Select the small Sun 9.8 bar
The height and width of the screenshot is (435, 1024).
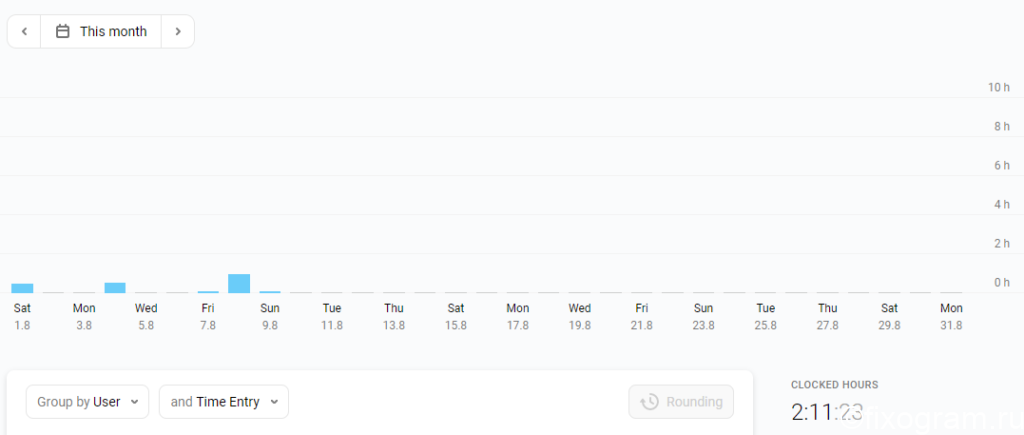coord(270,292)
